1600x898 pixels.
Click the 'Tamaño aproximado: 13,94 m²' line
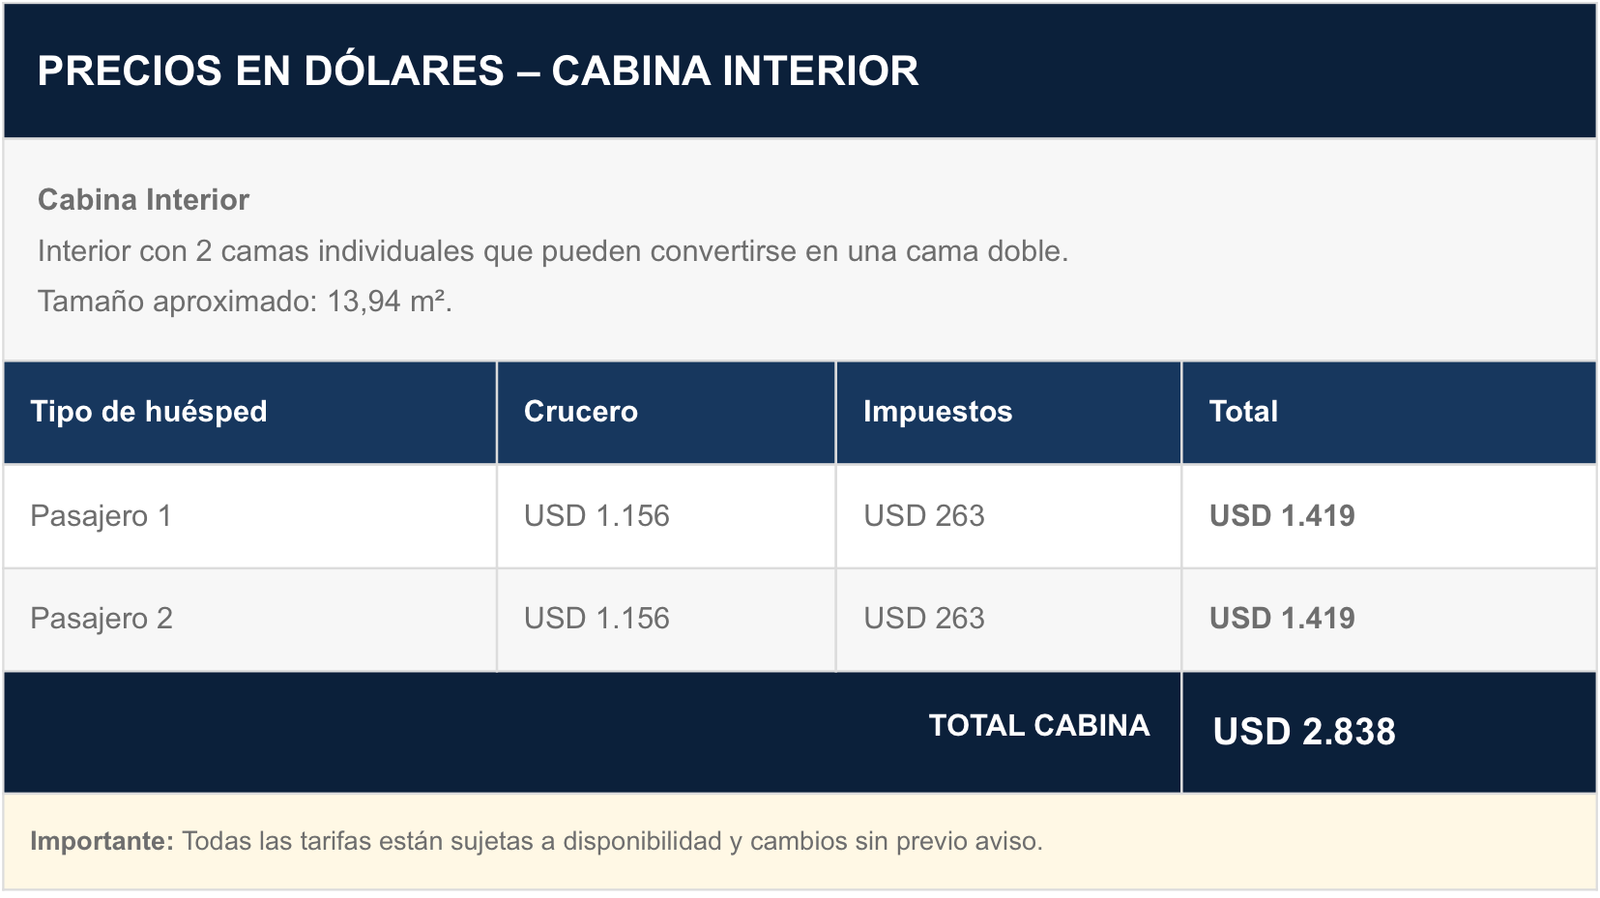[245, 301]
